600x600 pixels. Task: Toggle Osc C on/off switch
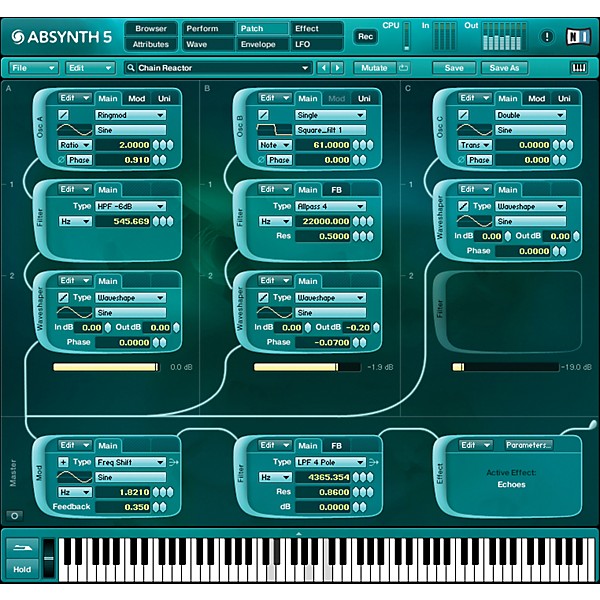(463, 115)
